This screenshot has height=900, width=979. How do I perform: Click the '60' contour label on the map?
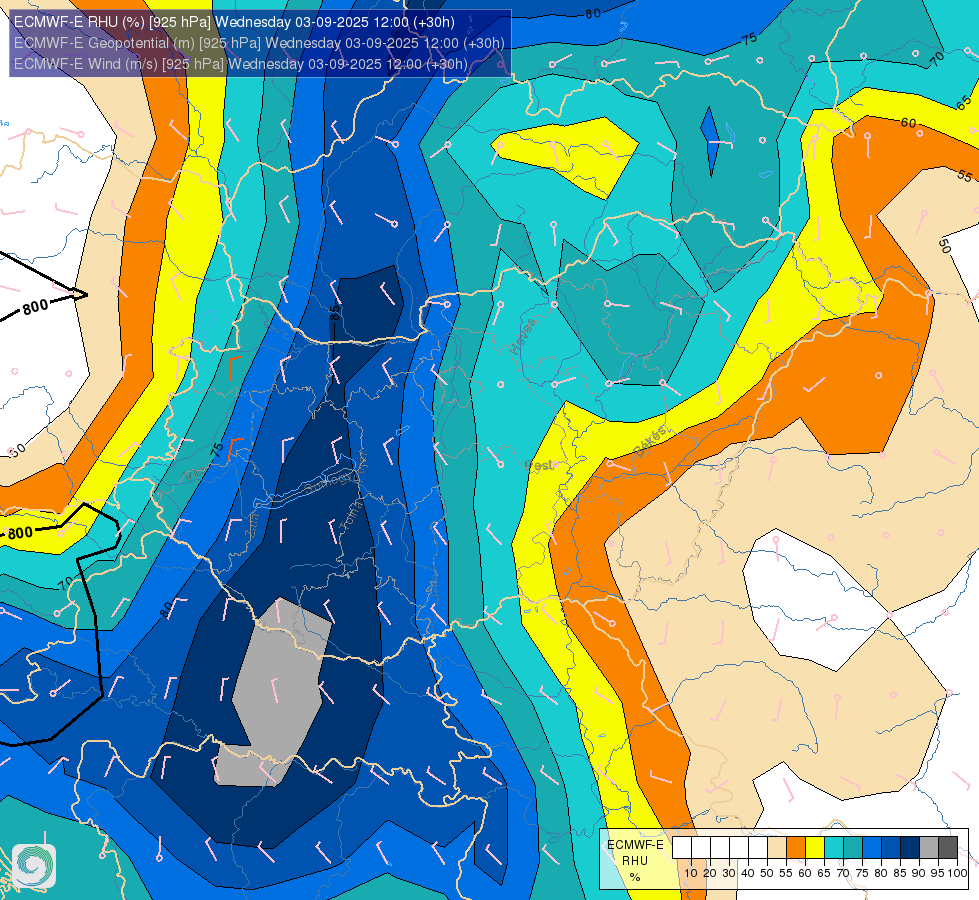[x=908, y=123]
